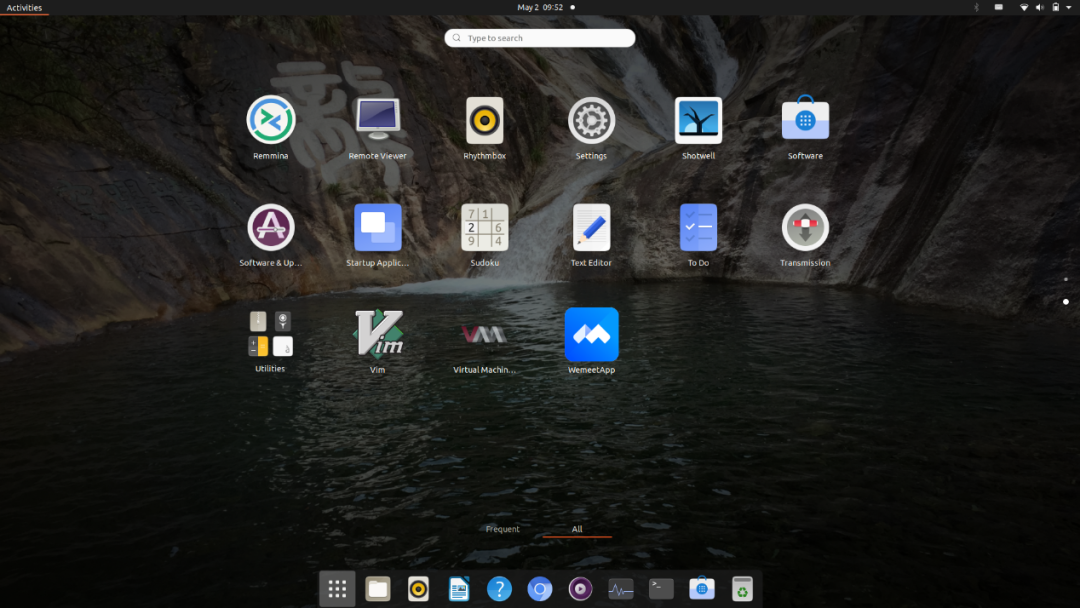Open the purple media player in dock
The width and height of the screenshot is (1080, 608).
coord(580,589)
